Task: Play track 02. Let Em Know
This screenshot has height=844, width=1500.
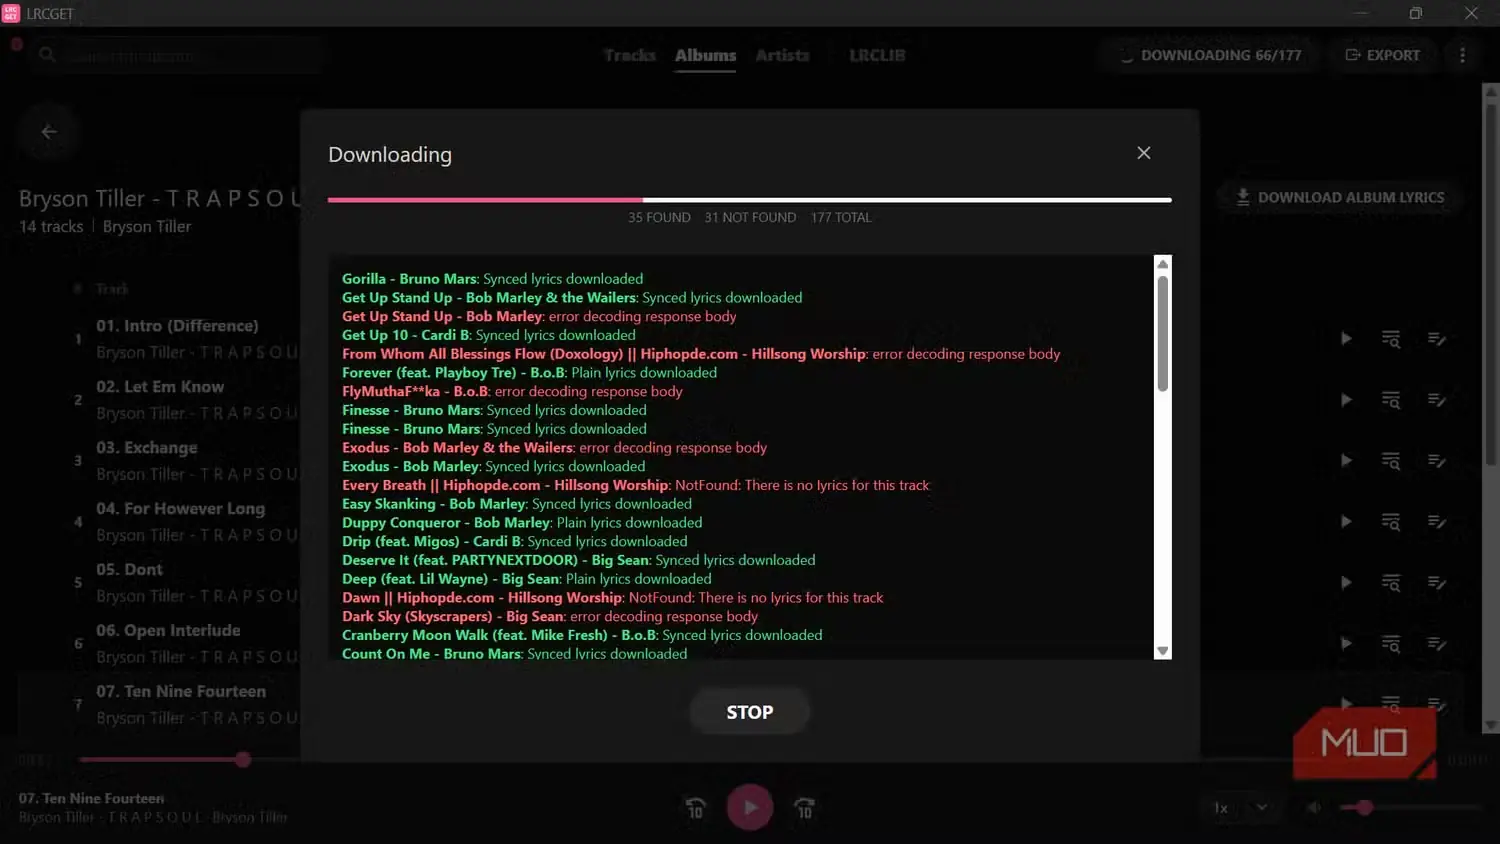Action: tap(1346, 400)
